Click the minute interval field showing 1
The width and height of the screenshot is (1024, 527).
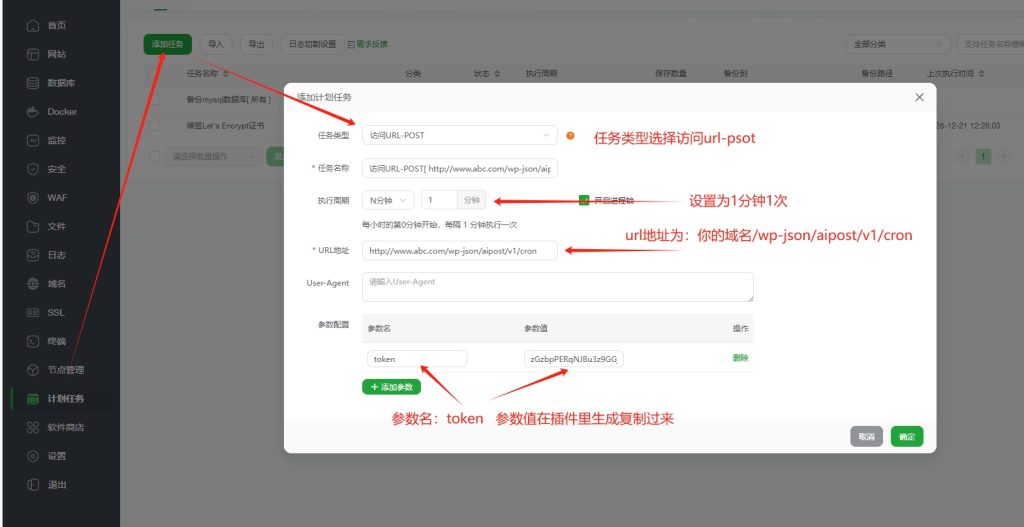coord(439,200)
